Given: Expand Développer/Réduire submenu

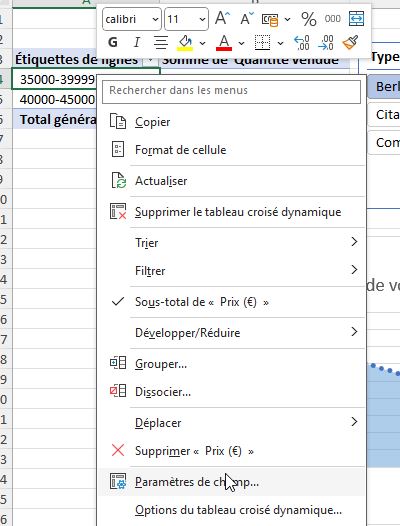Looking at the screenshot, I should pyautogui.click(x=232, y=332).
